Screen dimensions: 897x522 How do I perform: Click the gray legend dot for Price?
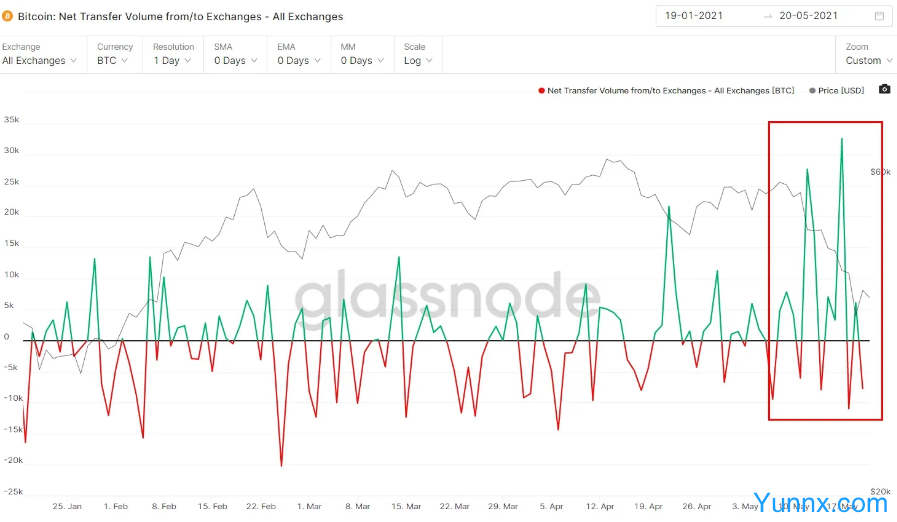812,90
